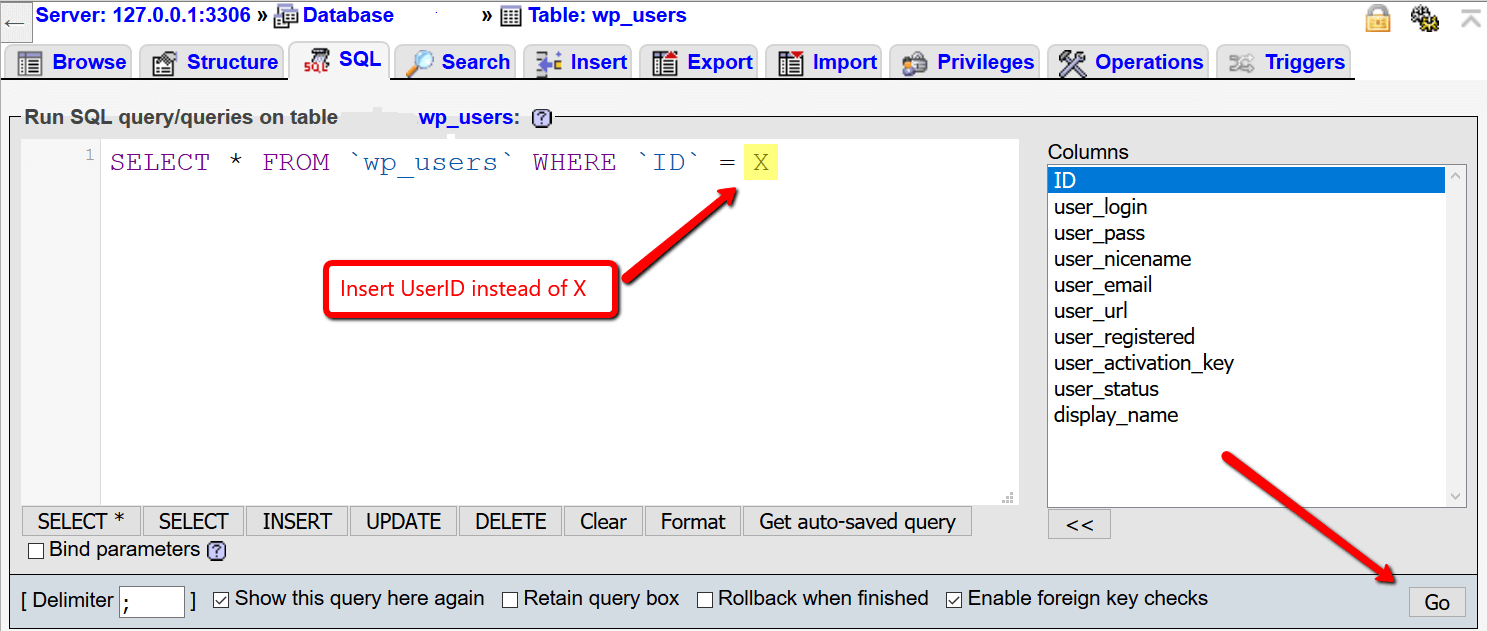
Task: Switch to the Structure tab
Action: (x=215, y=62)
